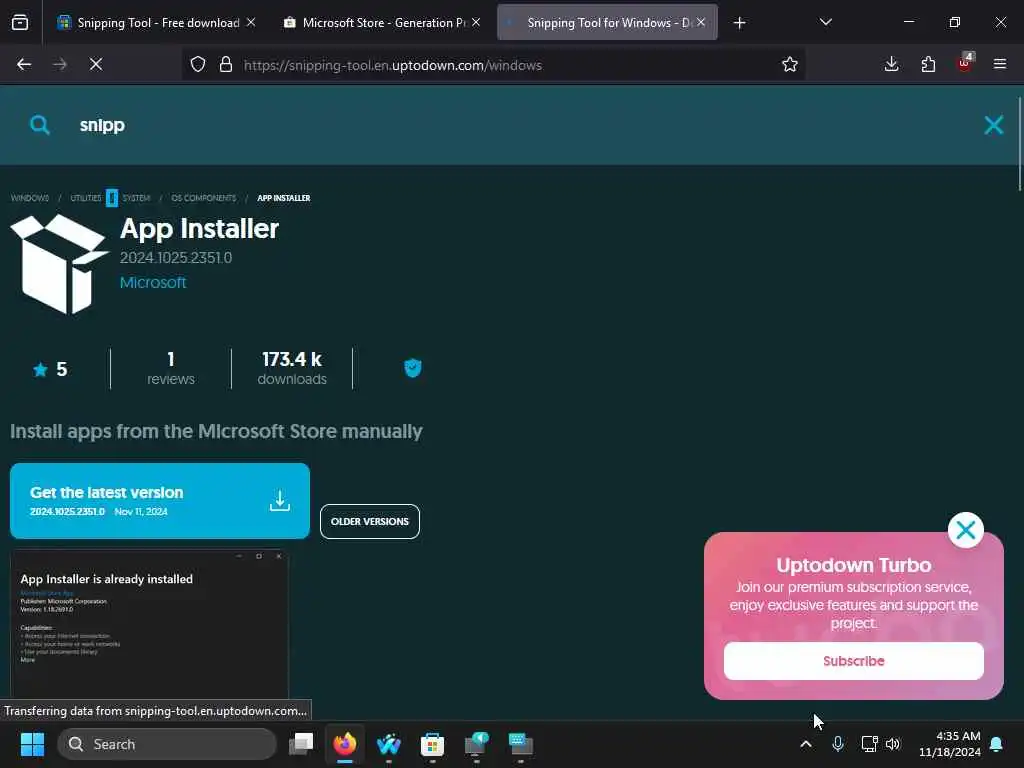
Task: Click the security verified shield badge
Action: click(413, 368)
